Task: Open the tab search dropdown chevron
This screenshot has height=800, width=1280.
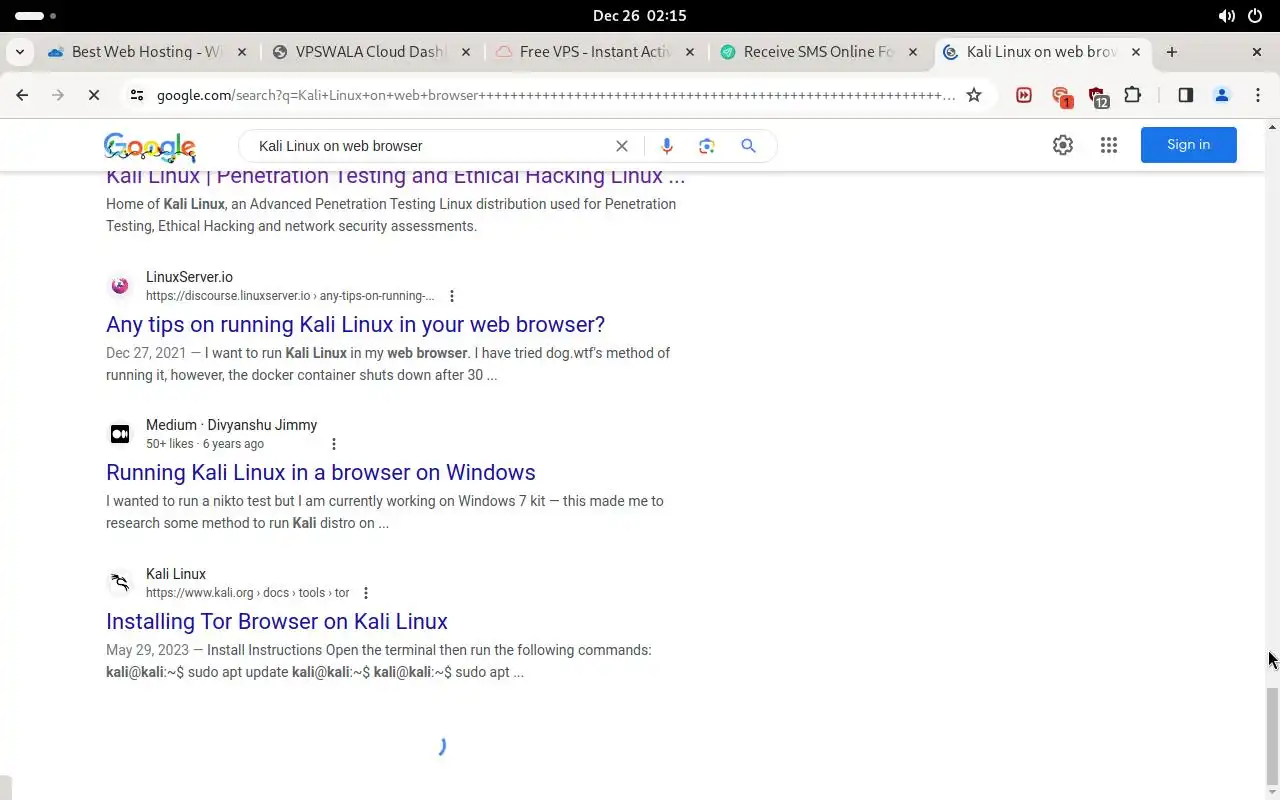Action: pyautogui.click(x=20, y=52)
